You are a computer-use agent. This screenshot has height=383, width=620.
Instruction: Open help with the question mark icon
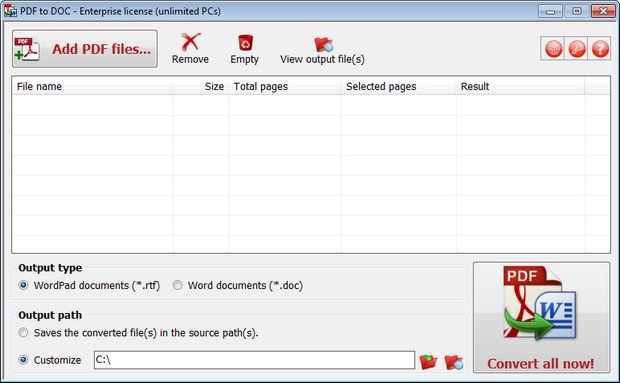(600, 49)
